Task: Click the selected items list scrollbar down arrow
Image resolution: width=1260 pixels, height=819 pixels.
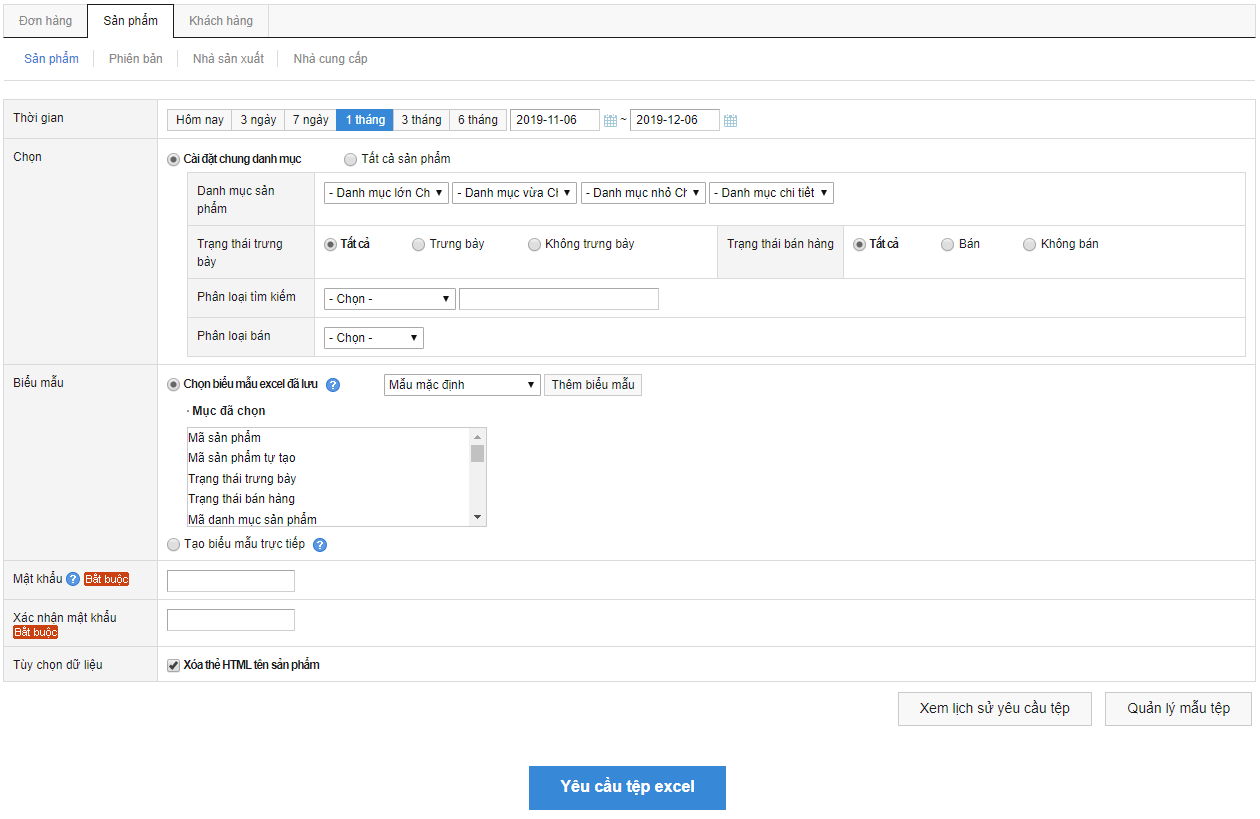Action: [x=478, y=517]
